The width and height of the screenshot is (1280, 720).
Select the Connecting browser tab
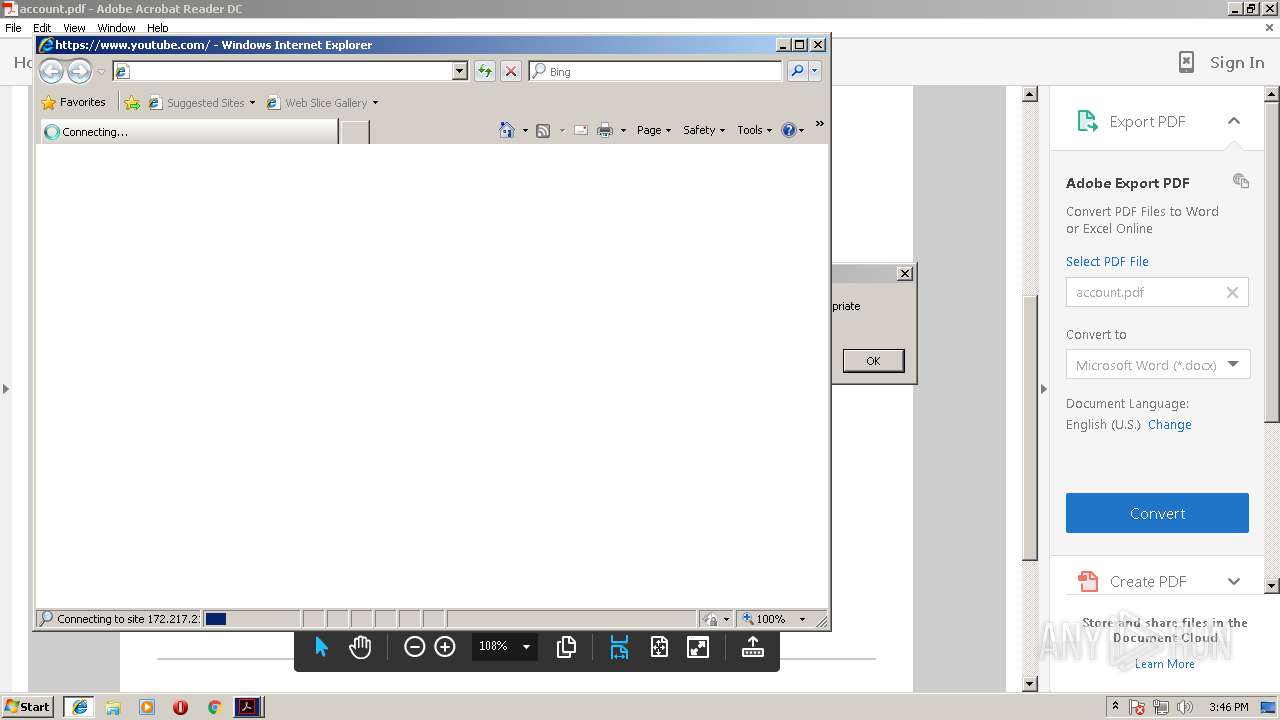[x=189, y=131]
